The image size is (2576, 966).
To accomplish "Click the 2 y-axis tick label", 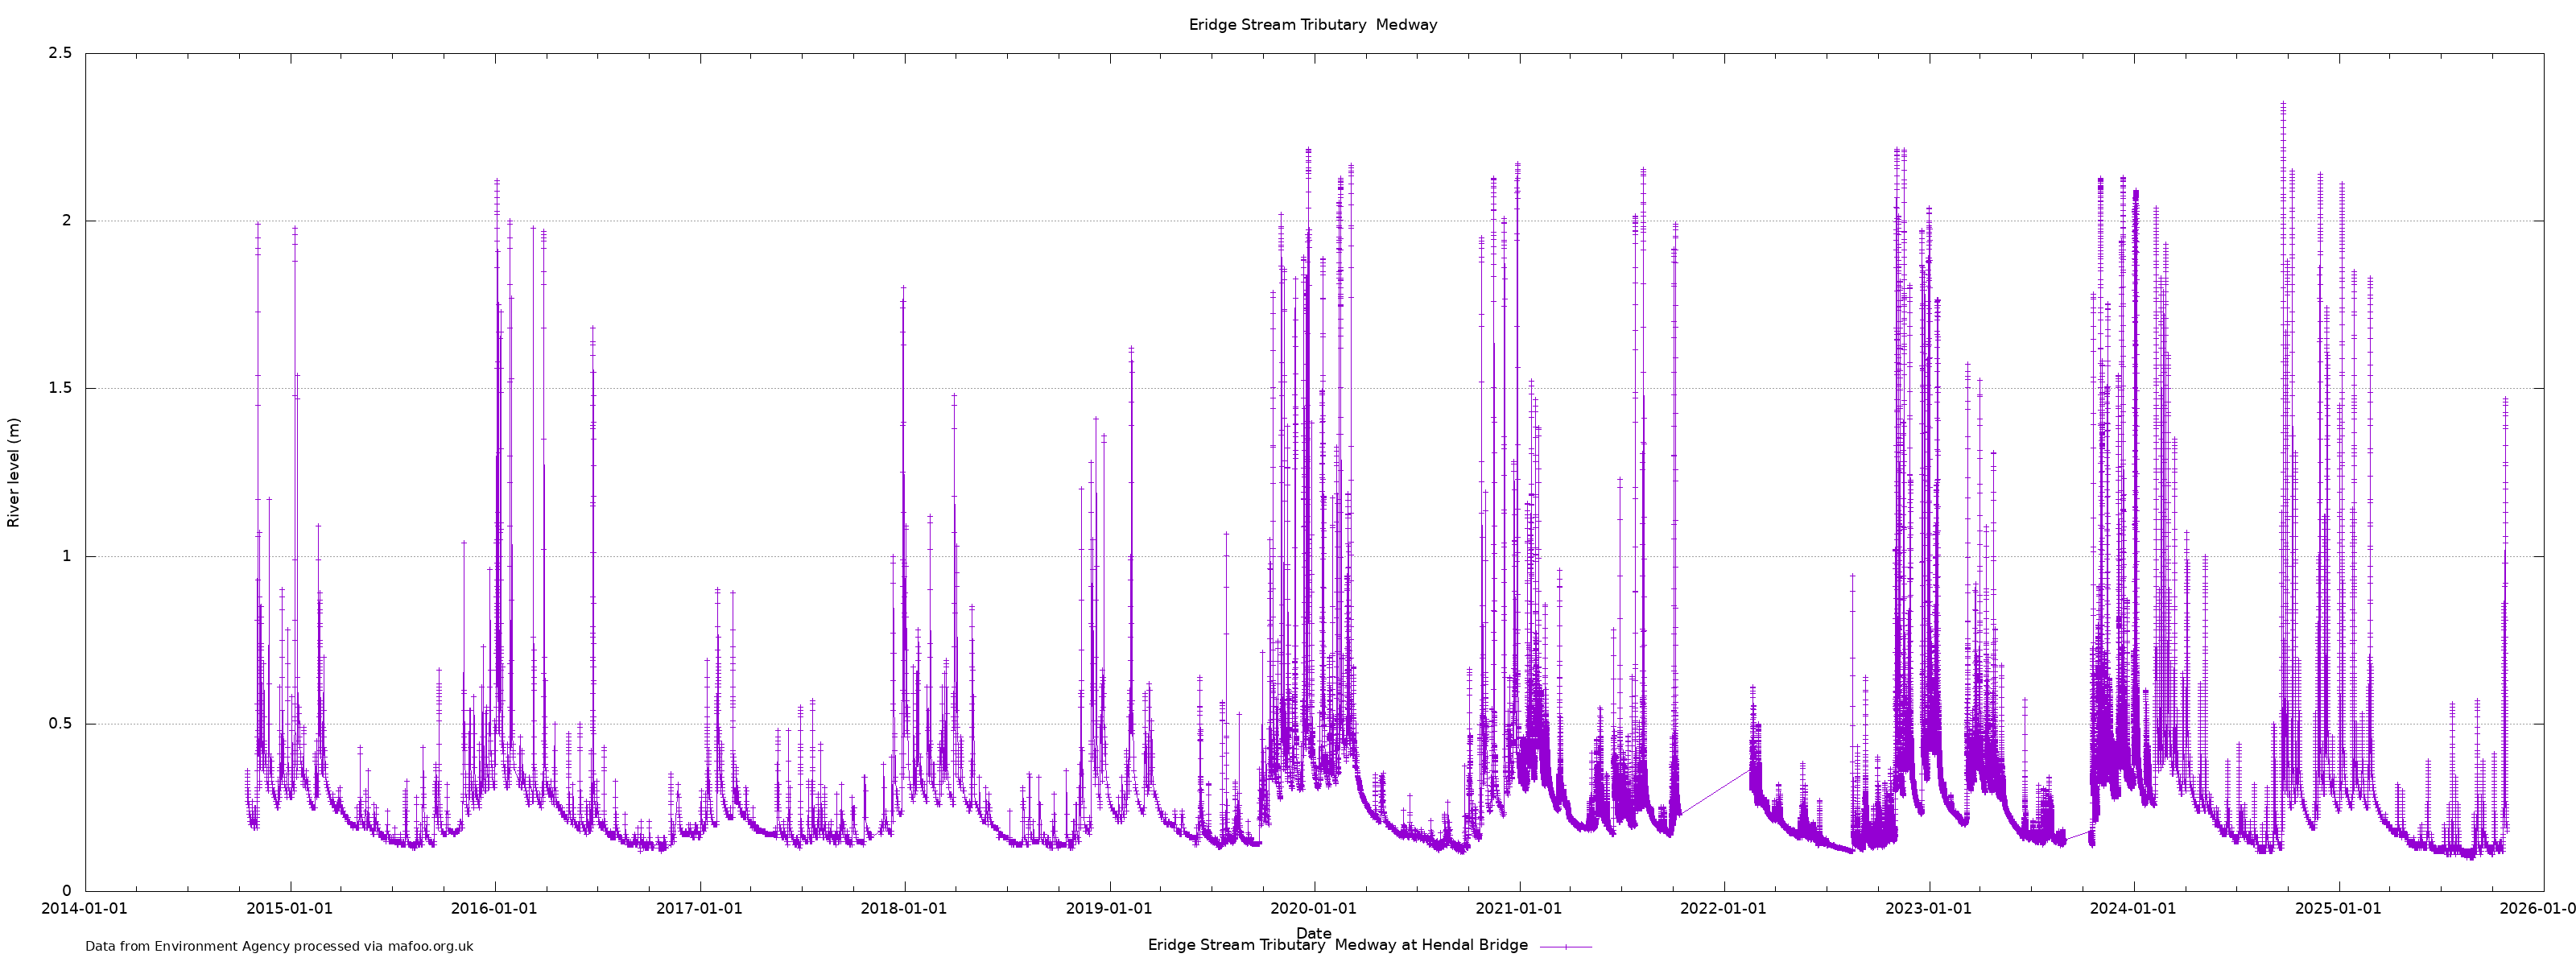I will pyautogui.click(x=67, y=220).
